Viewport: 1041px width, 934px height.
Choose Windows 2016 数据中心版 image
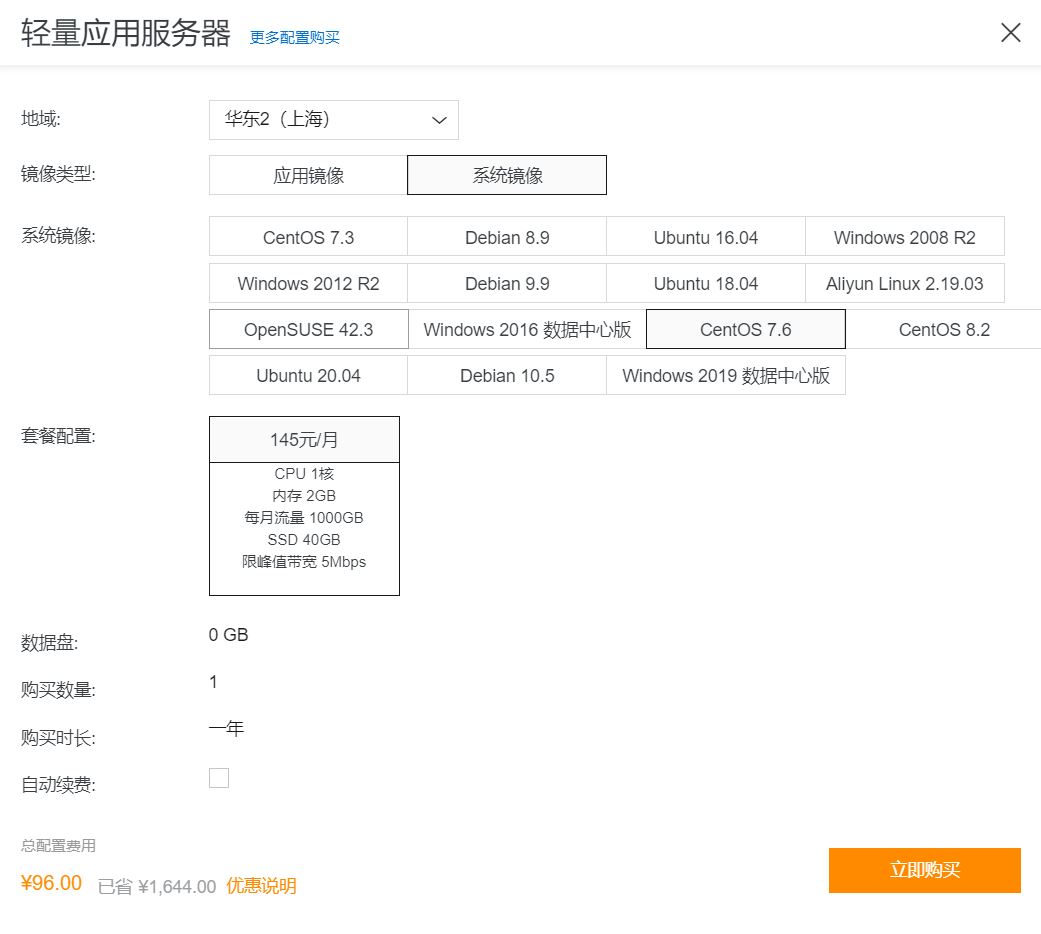(x=527, y=329)
